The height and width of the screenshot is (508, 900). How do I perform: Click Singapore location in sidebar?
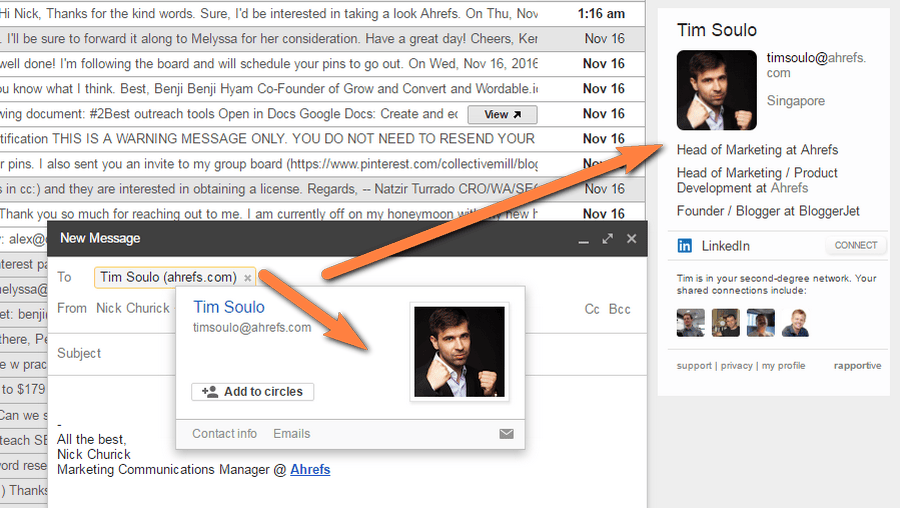tap(796, 101)
